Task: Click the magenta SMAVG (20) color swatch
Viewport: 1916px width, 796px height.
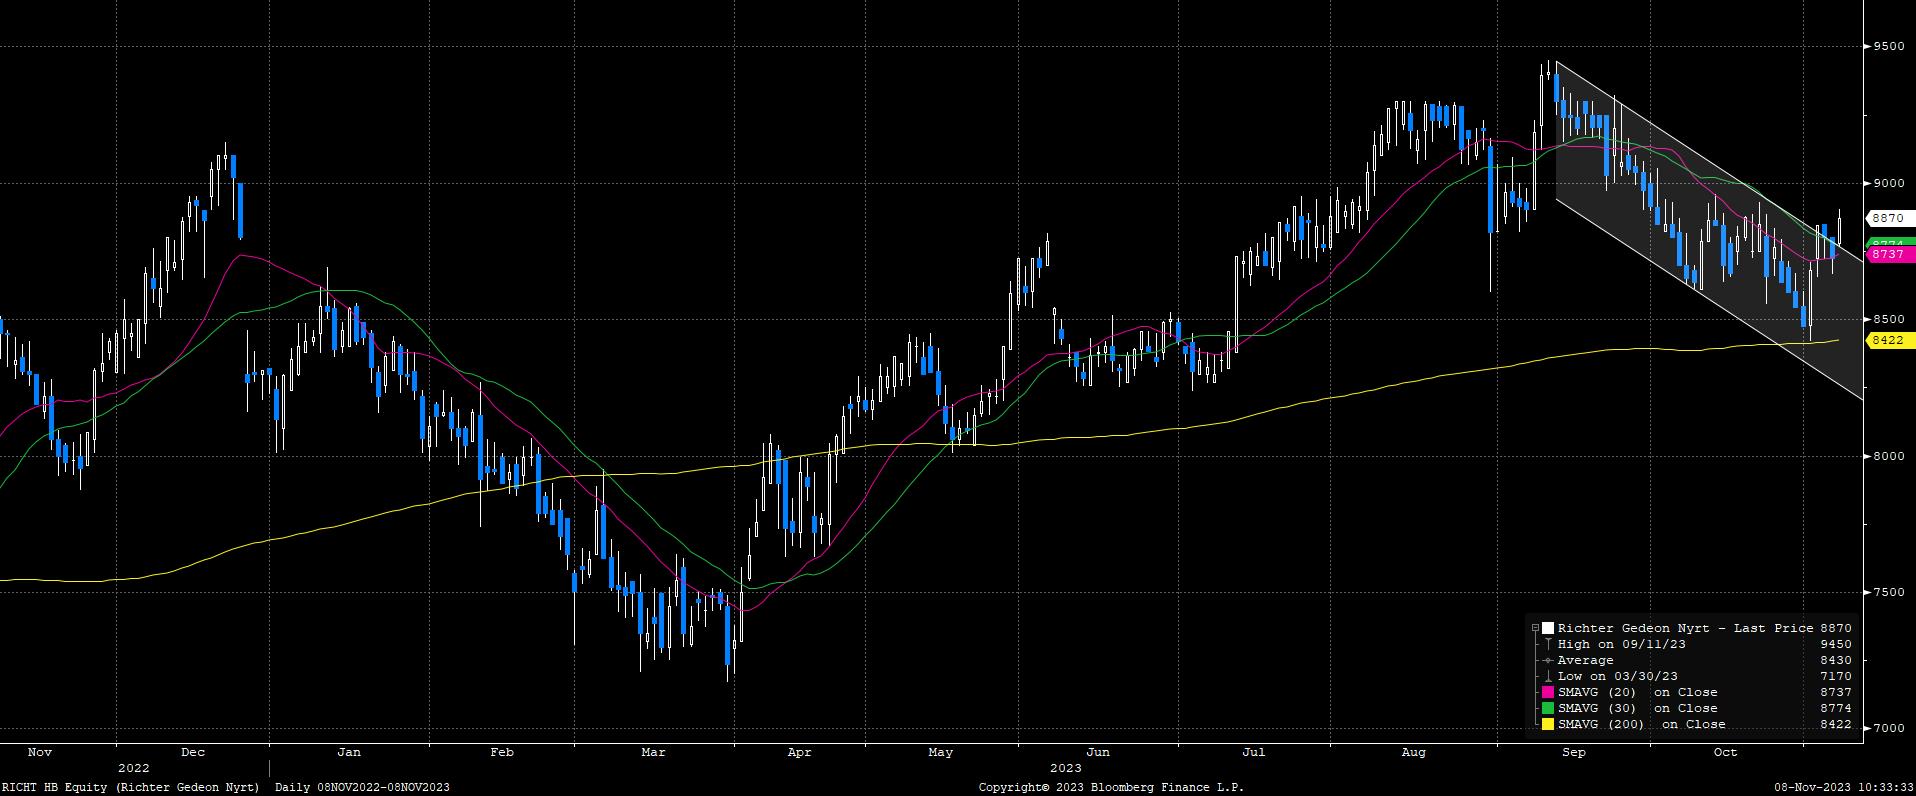Action: coord(1548,692)
